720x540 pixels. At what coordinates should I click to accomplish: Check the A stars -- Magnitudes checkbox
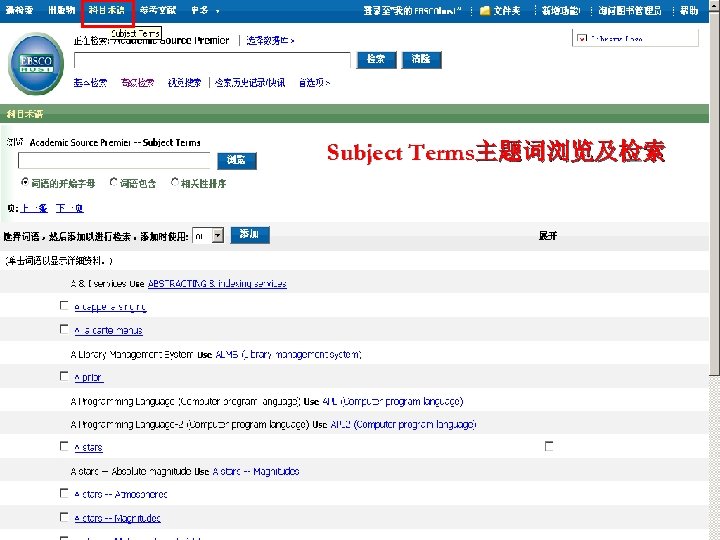point(64,517)
